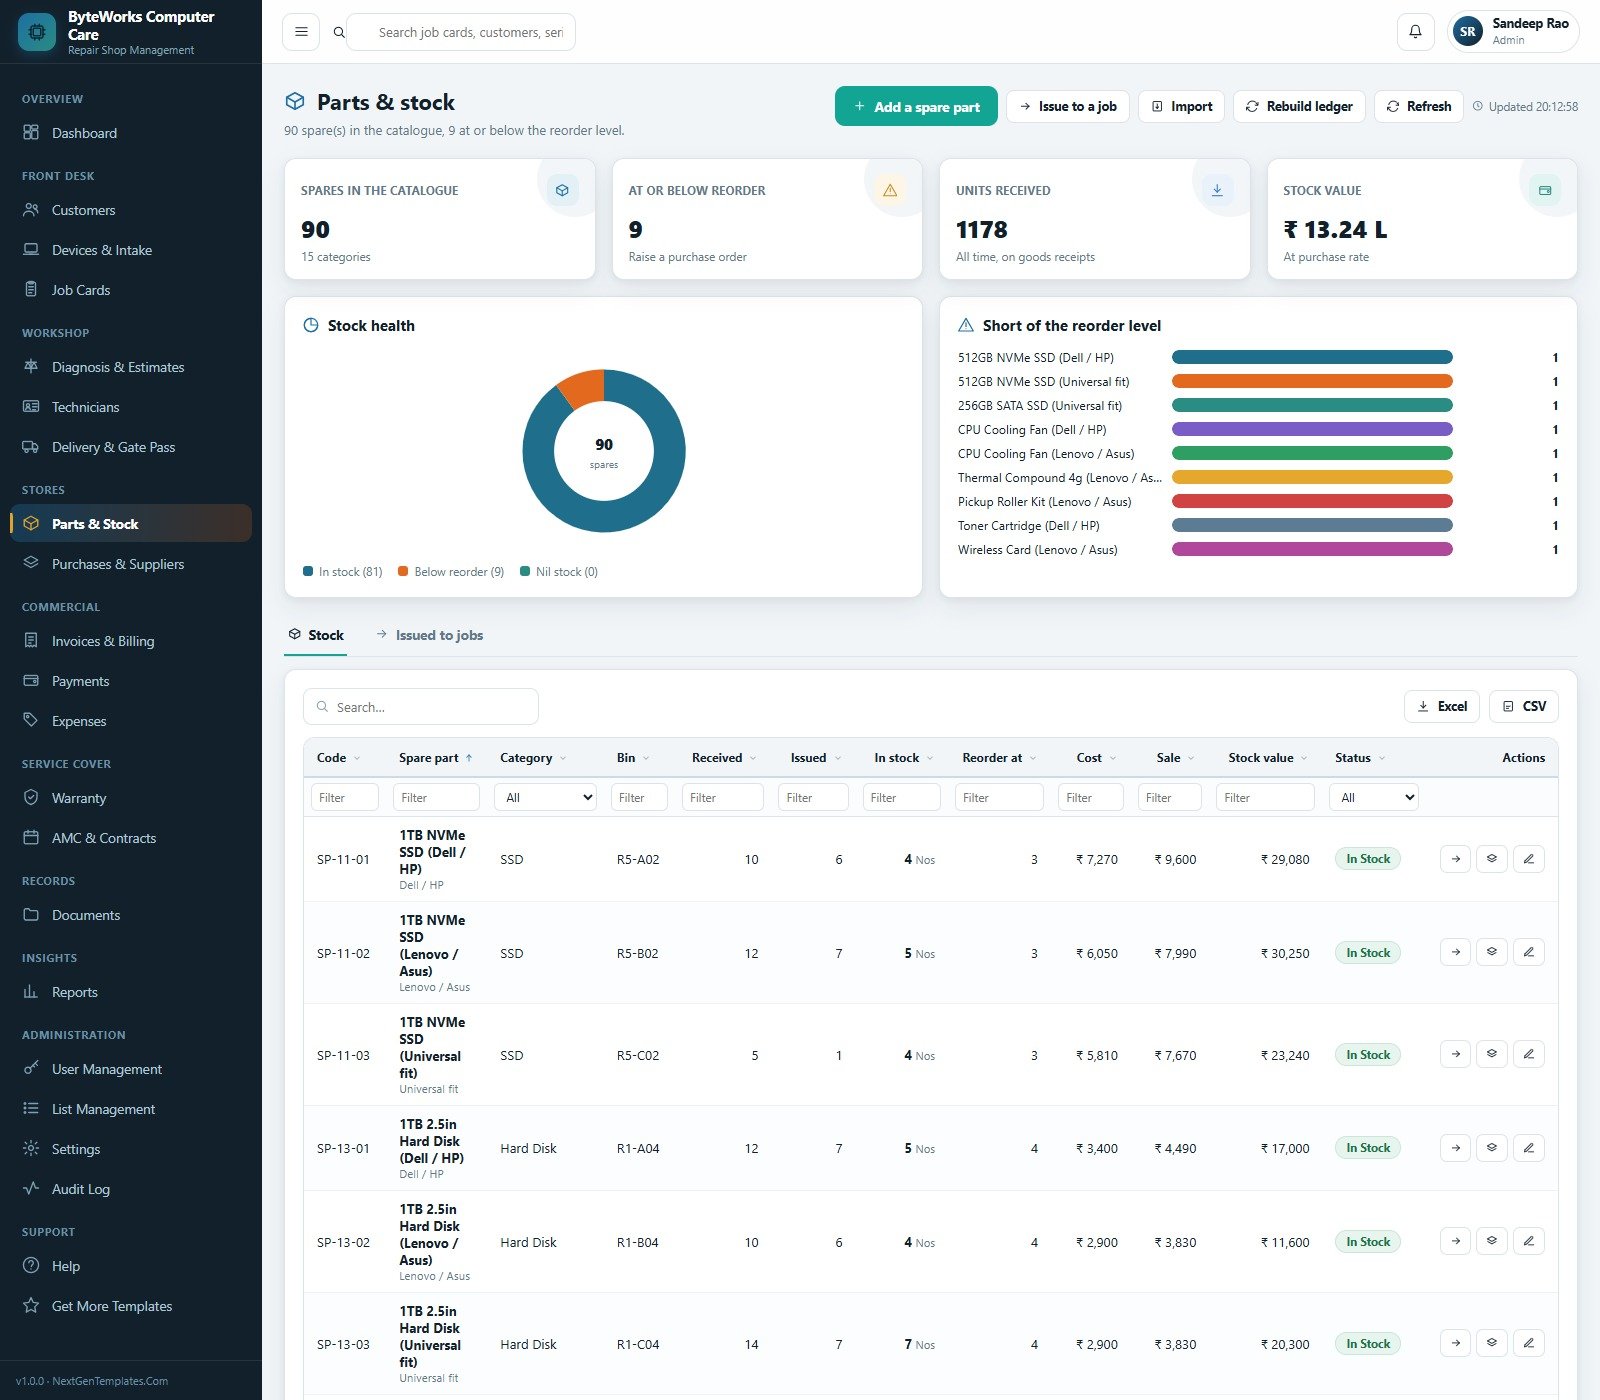1600x1400 pixels.
Task: Click the Add a spare part button
Action: pos(916,106)
